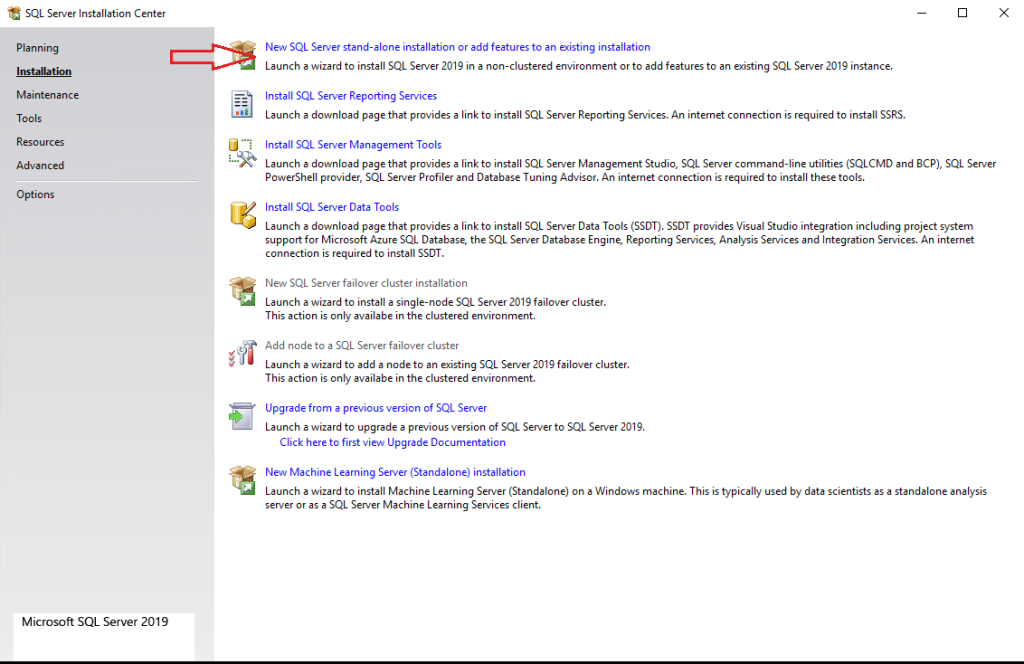This screenshot has width=1024, height=664.
Task: Switch to the Maintenance section
Action: coord(47,94)
